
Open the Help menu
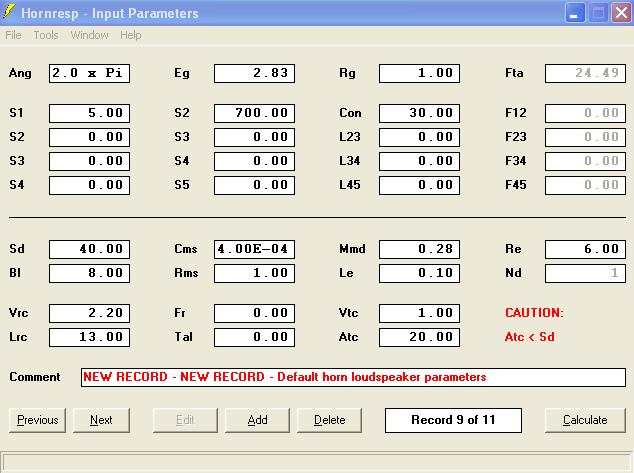click(x=131, y=35)
